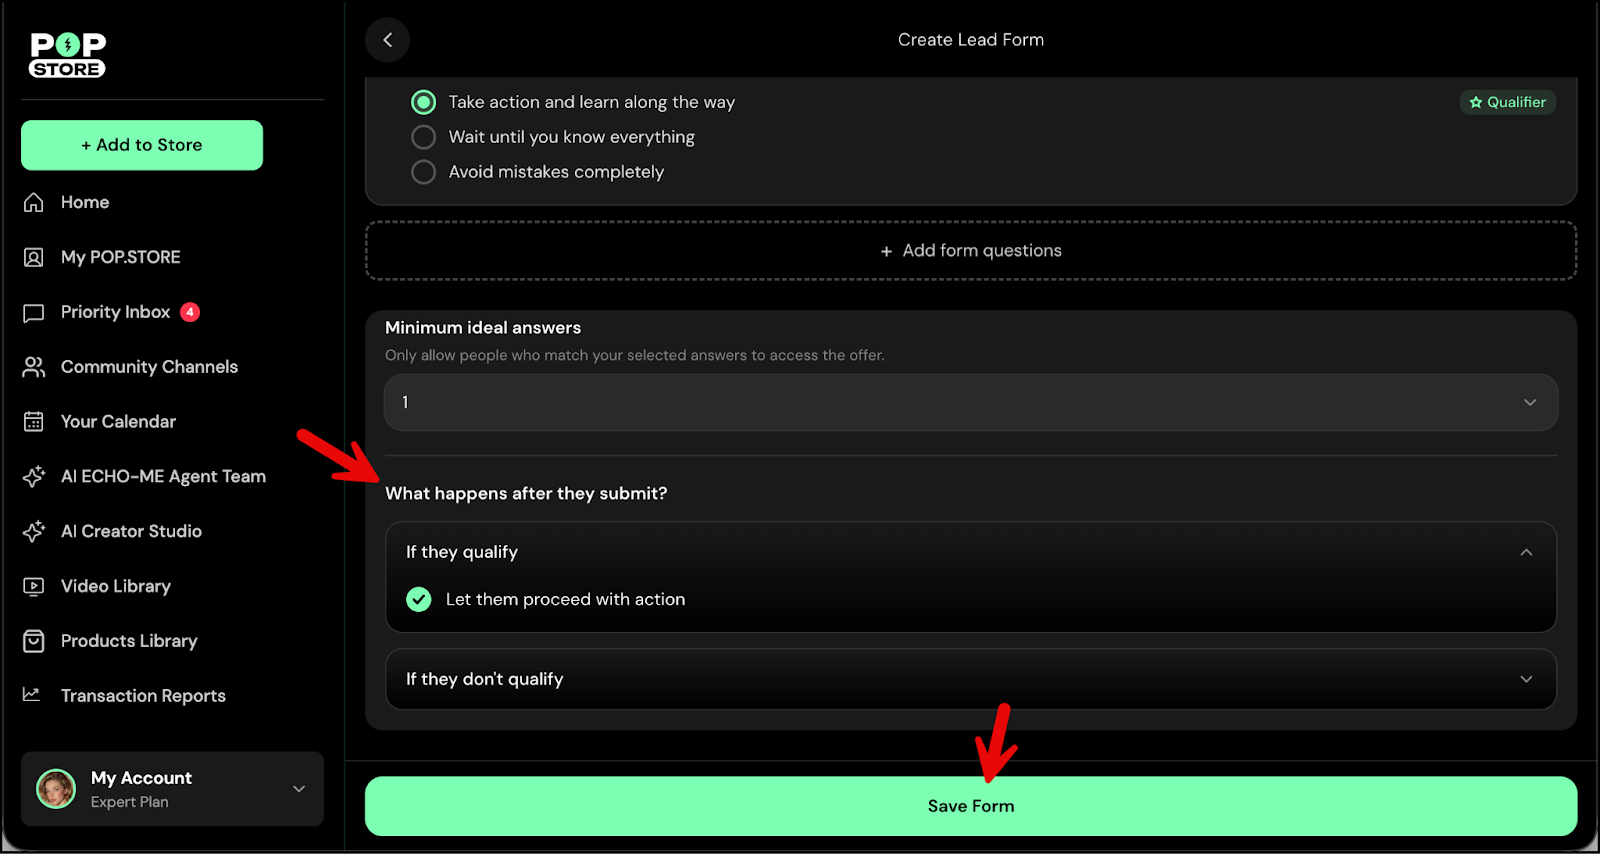Click the back arrow button
Viewport: 1600px width, 854px height.
click(x=388, y=40)
